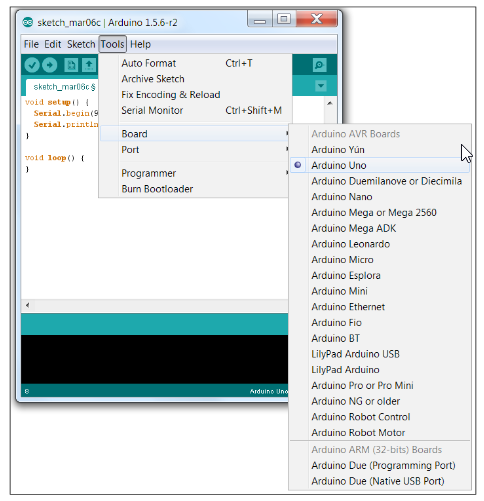The height and width of the screenshot is (501, 484).
Task: Pick Arduino Nano board
Action: [380, 197]
